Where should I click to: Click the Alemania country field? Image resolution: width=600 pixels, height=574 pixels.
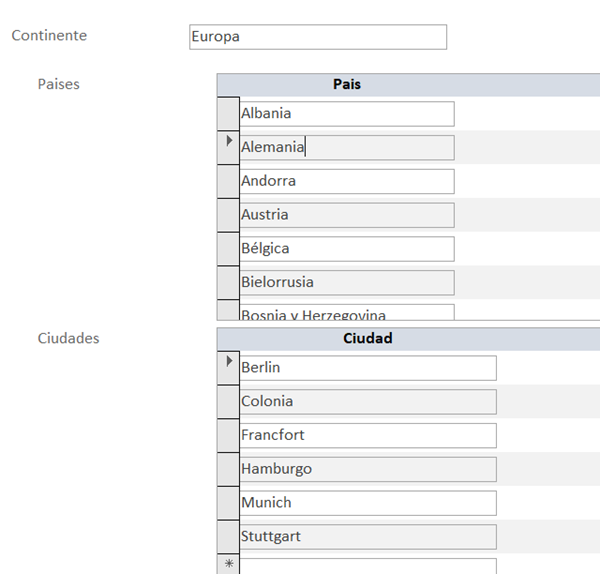(x=346, y=148)
